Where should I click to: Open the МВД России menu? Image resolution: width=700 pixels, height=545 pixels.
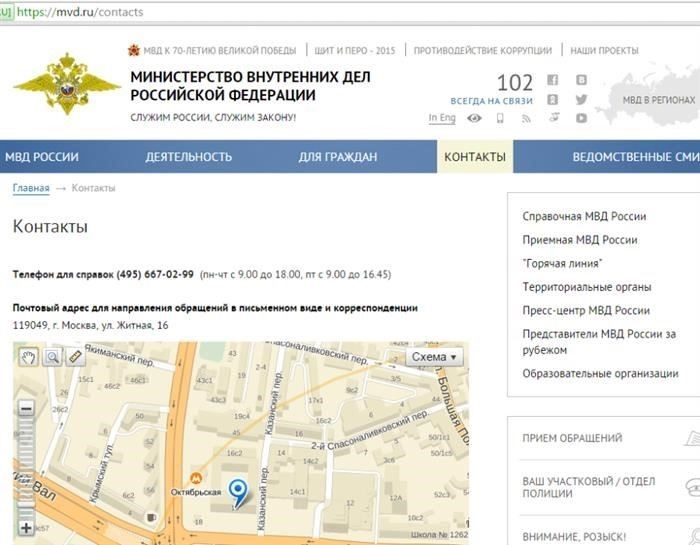pos(42,157)
